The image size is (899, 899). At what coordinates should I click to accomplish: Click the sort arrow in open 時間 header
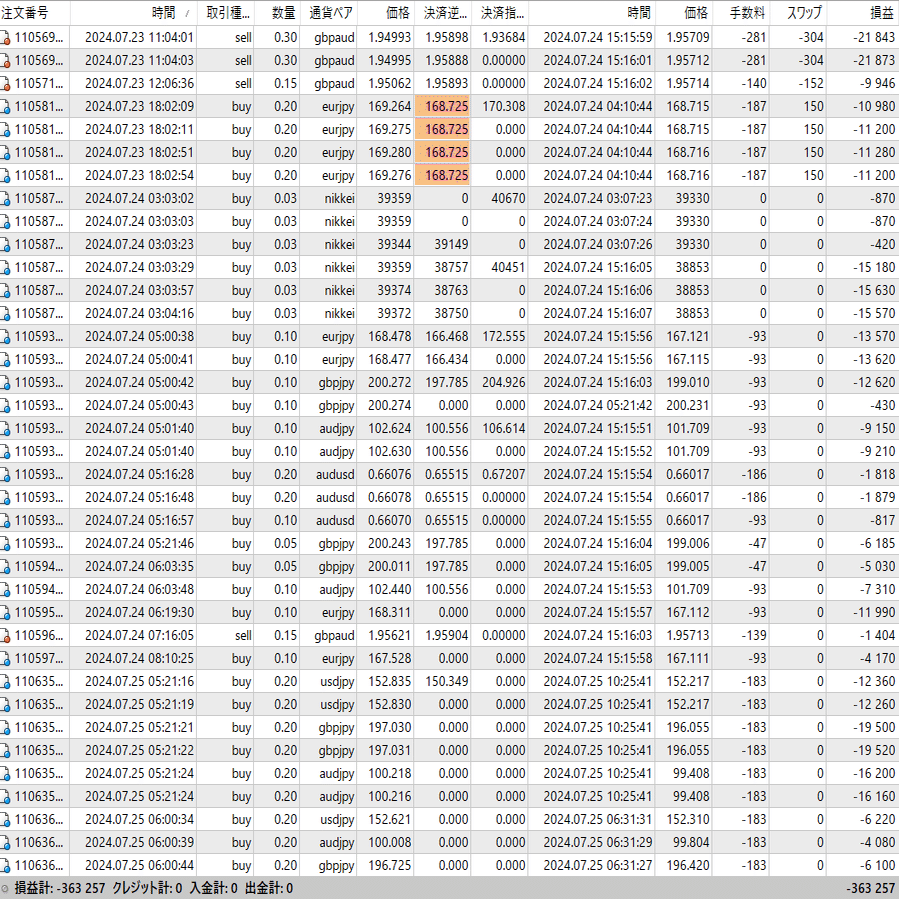(x=186, y=13)
